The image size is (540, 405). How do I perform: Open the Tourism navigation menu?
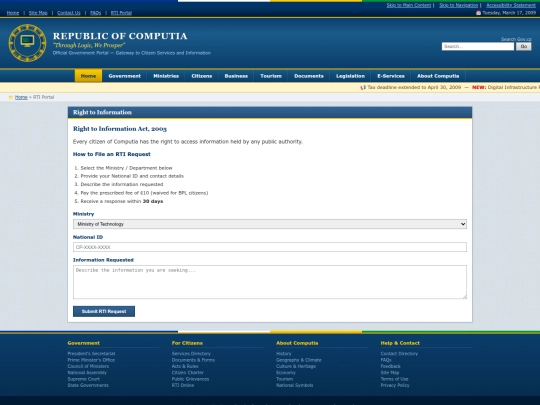[271, 76]
